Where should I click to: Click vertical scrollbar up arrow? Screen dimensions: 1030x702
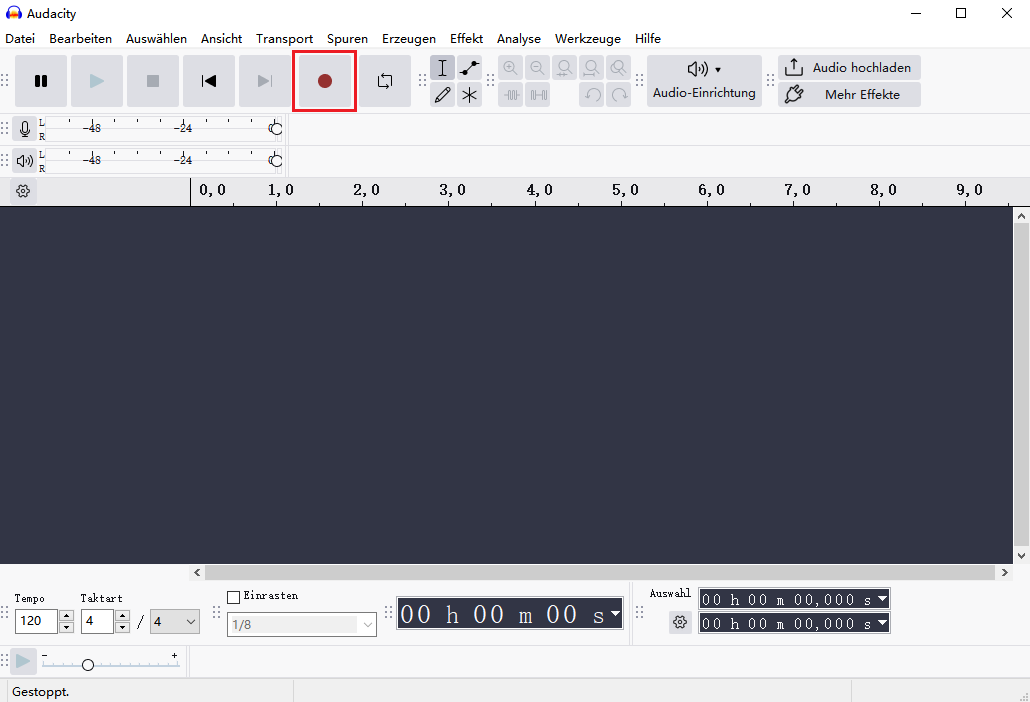pyautogui.click(x=1021, y=215)
